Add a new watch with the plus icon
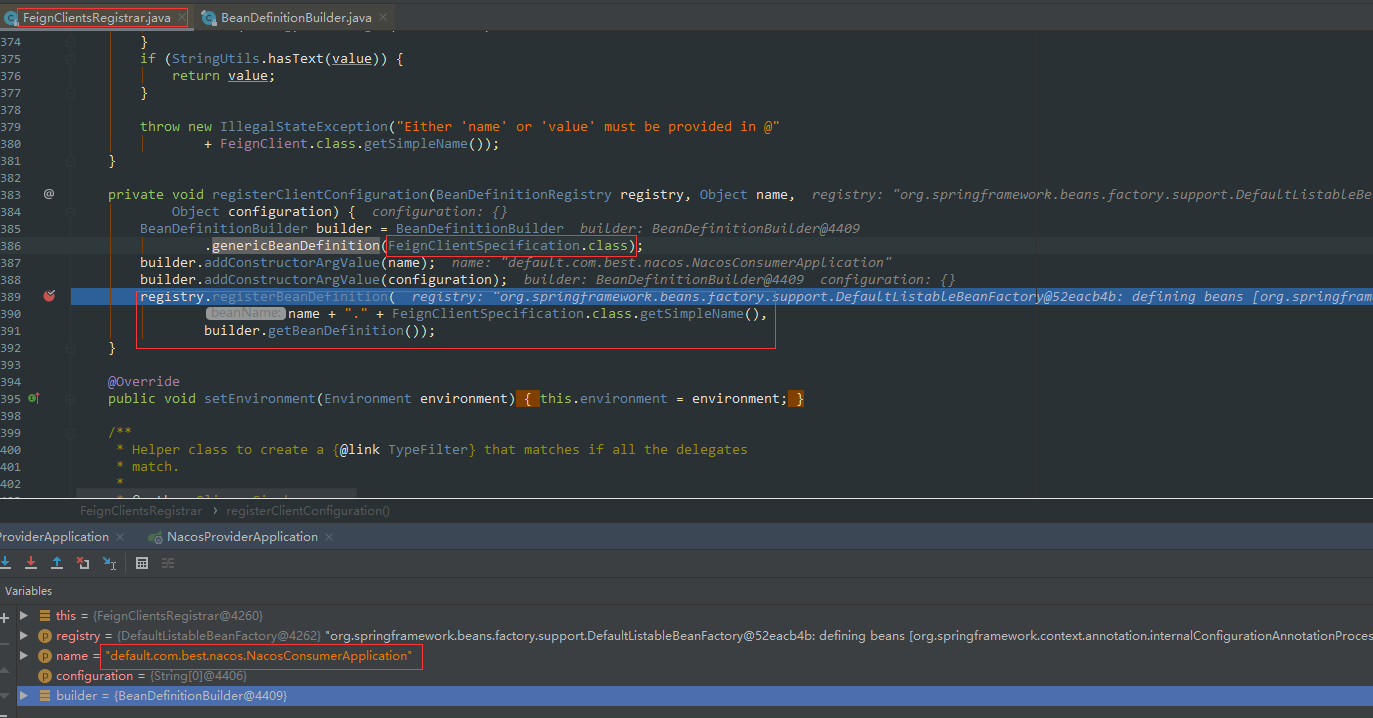This screenshot has height=718, width=1373. point(4,617)
